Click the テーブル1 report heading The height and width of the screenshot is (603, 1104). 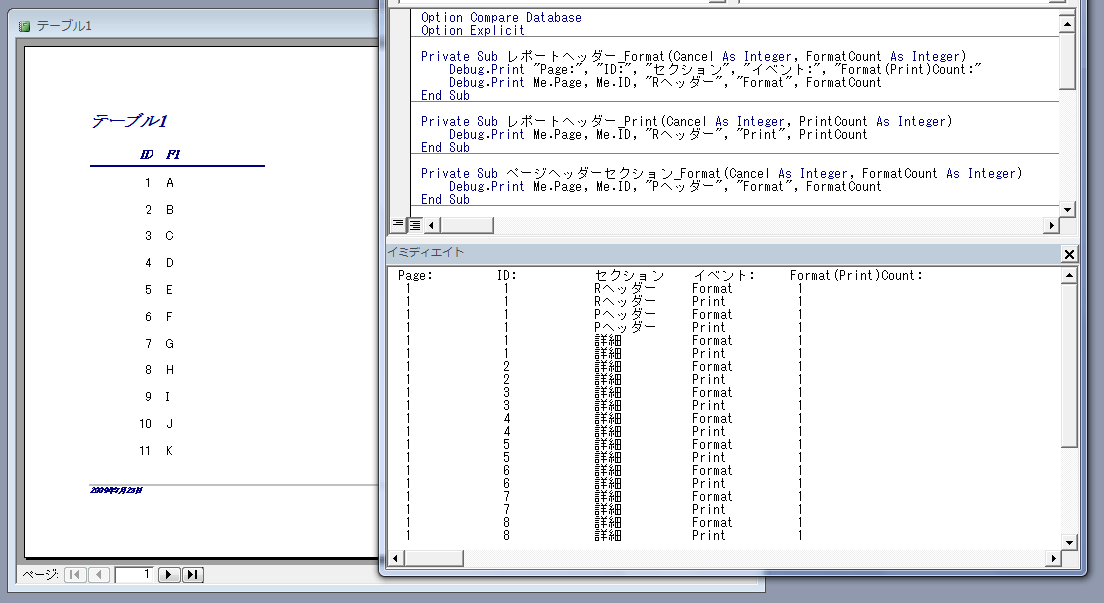[x=130, y=121]
